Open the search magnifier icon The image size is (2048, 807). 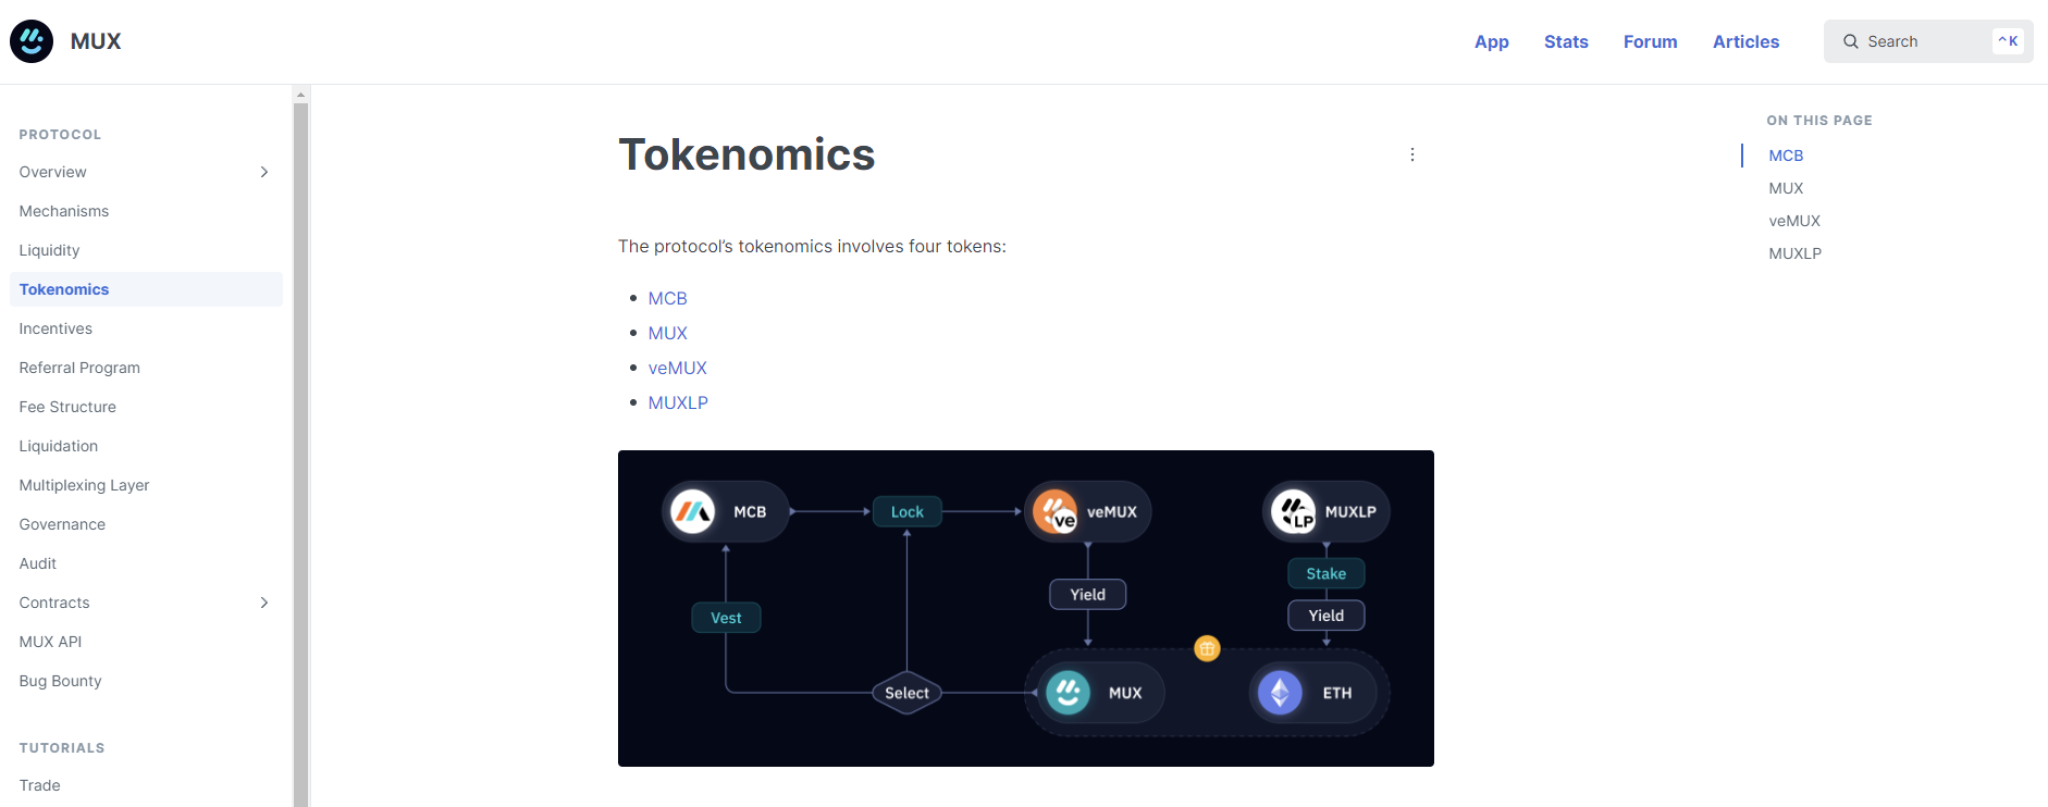click(1850, 41)
